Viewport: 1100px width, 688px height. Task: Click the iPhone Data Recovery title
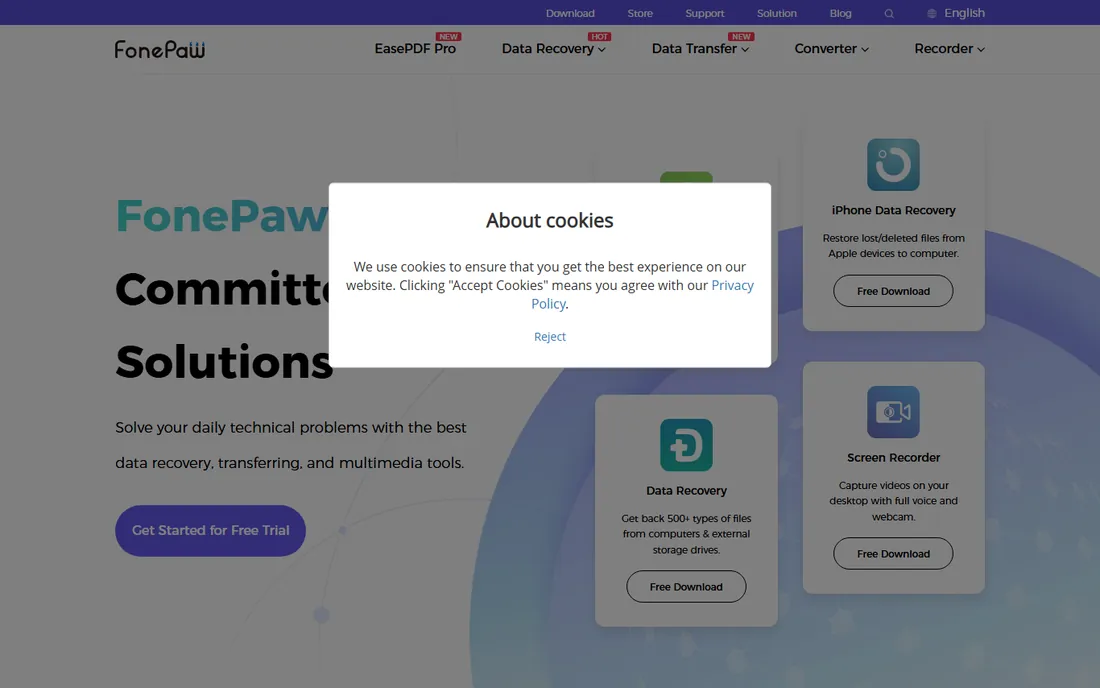point(893,210)
